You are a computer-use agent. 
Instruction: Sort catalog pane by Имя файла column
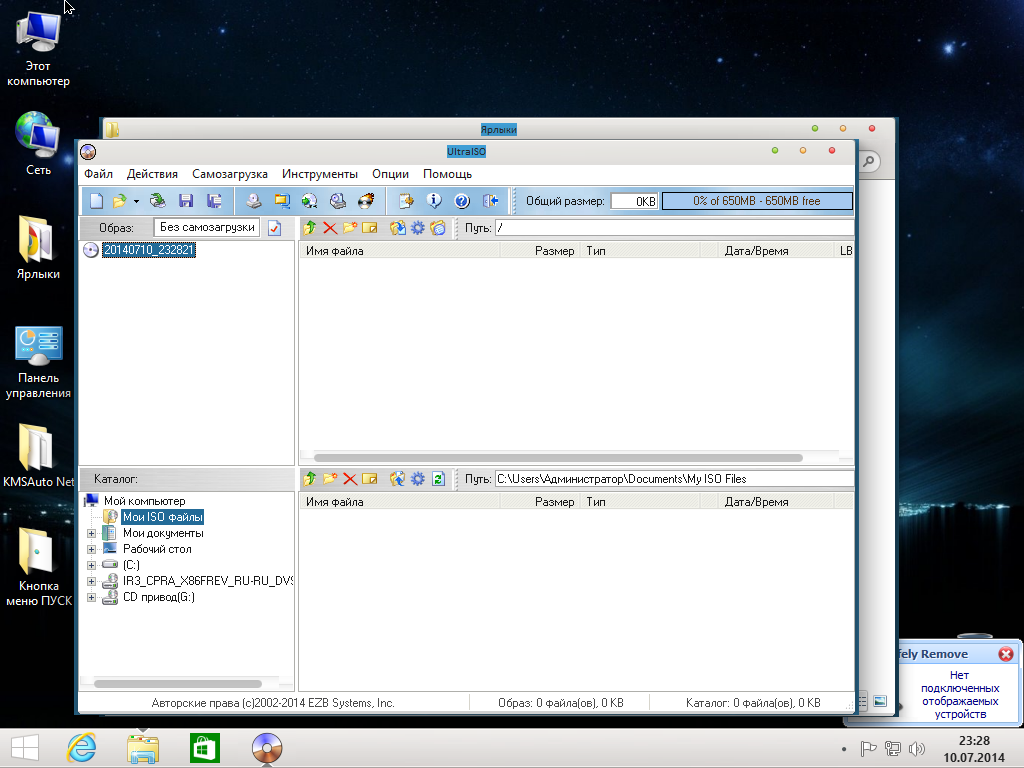(400, 502)
